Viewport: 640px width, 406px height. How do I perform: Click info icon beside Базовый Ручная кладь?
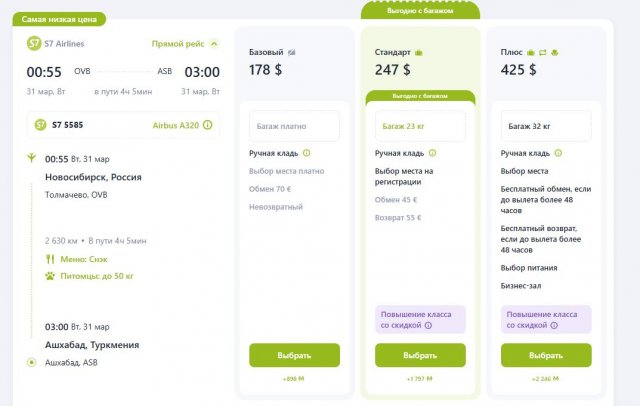click(306, 153)
